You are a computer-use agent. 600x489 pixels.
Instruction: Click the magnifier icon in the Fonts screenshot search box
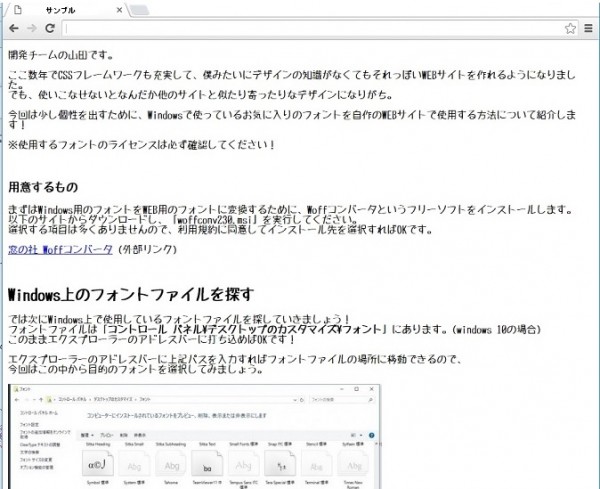click(370, 400)
